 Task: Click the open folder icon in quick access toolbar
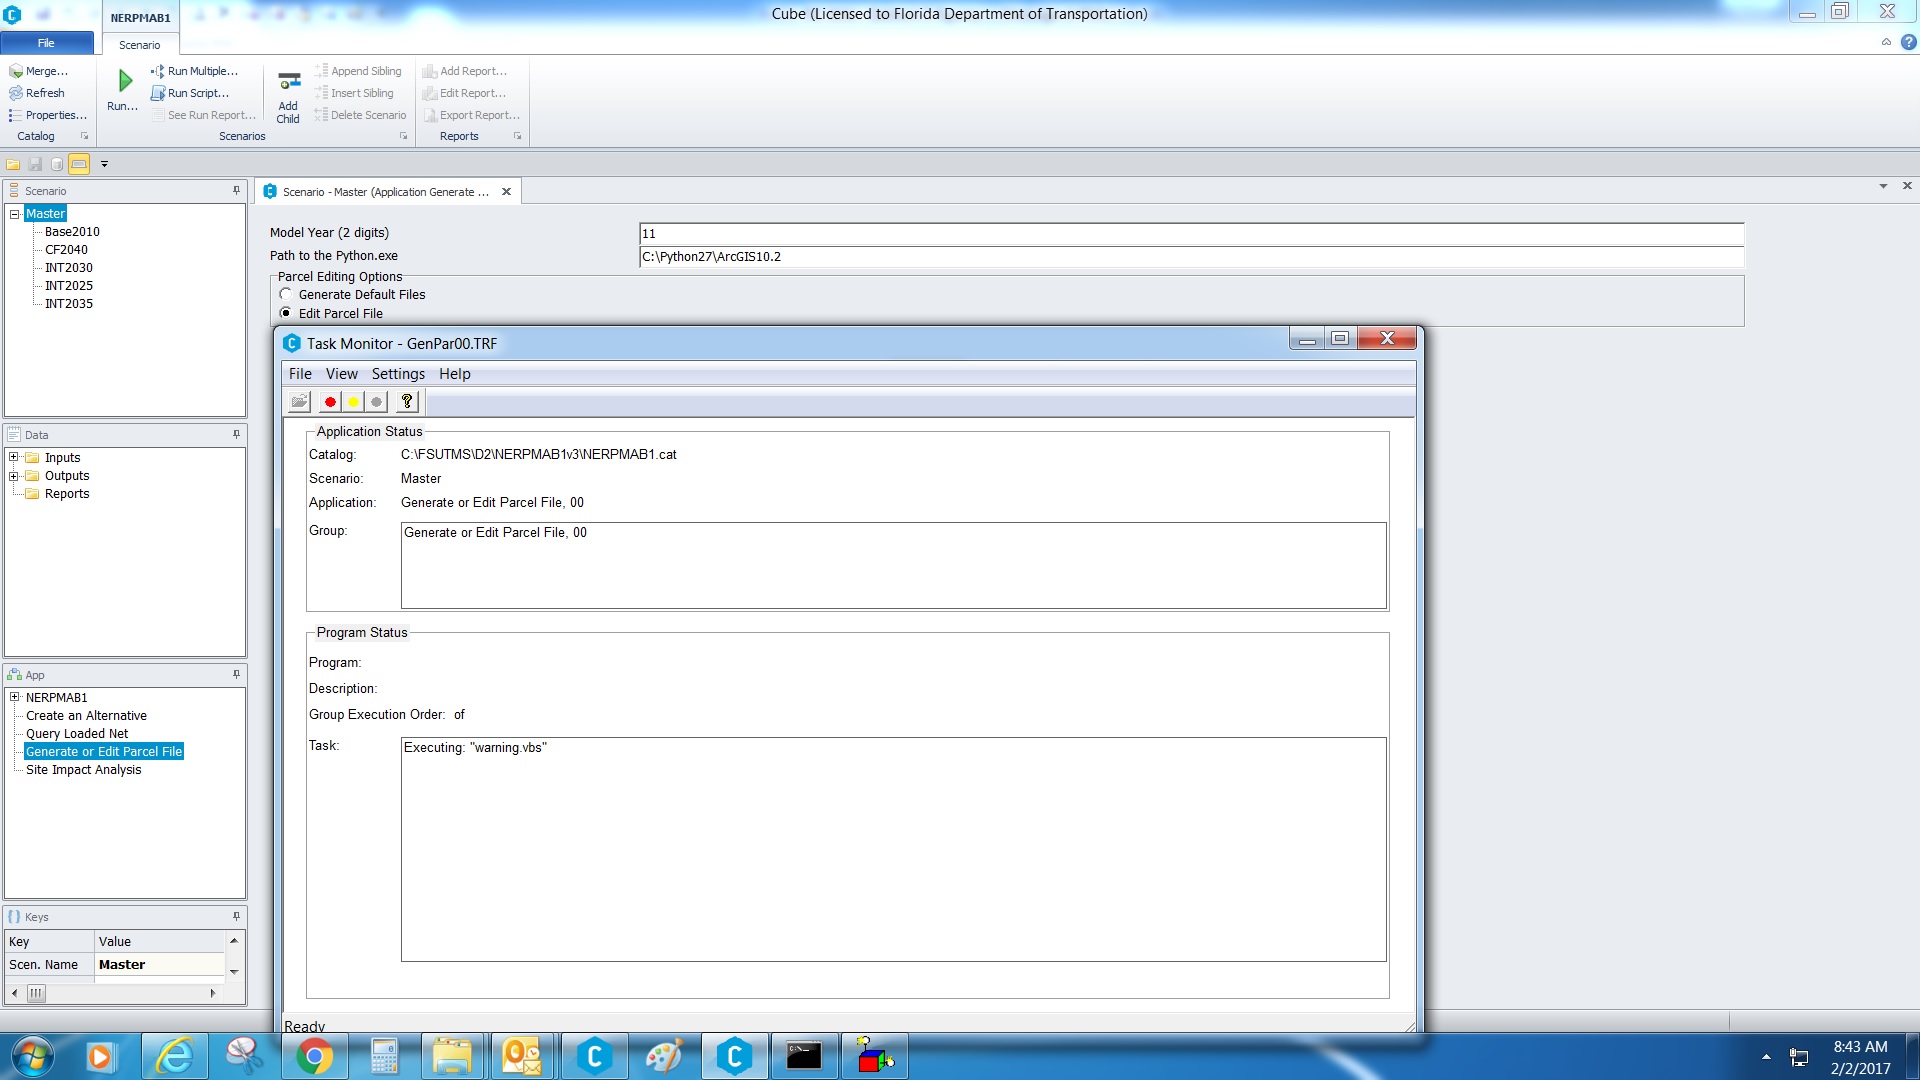[13, 164]
